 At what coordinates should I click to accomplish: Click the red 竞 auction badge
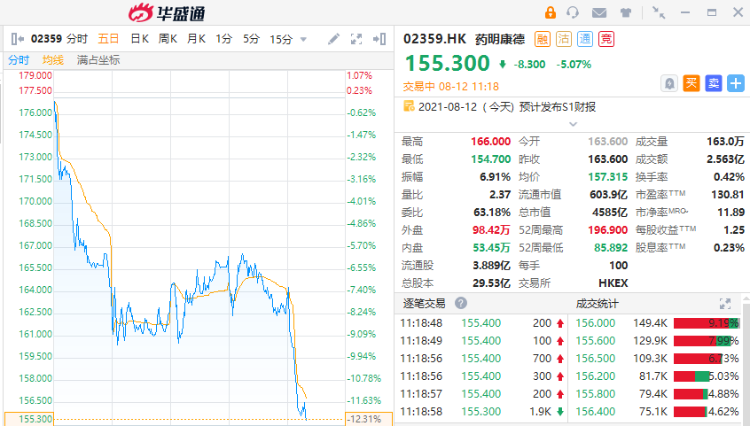click(x=606, y=39)
